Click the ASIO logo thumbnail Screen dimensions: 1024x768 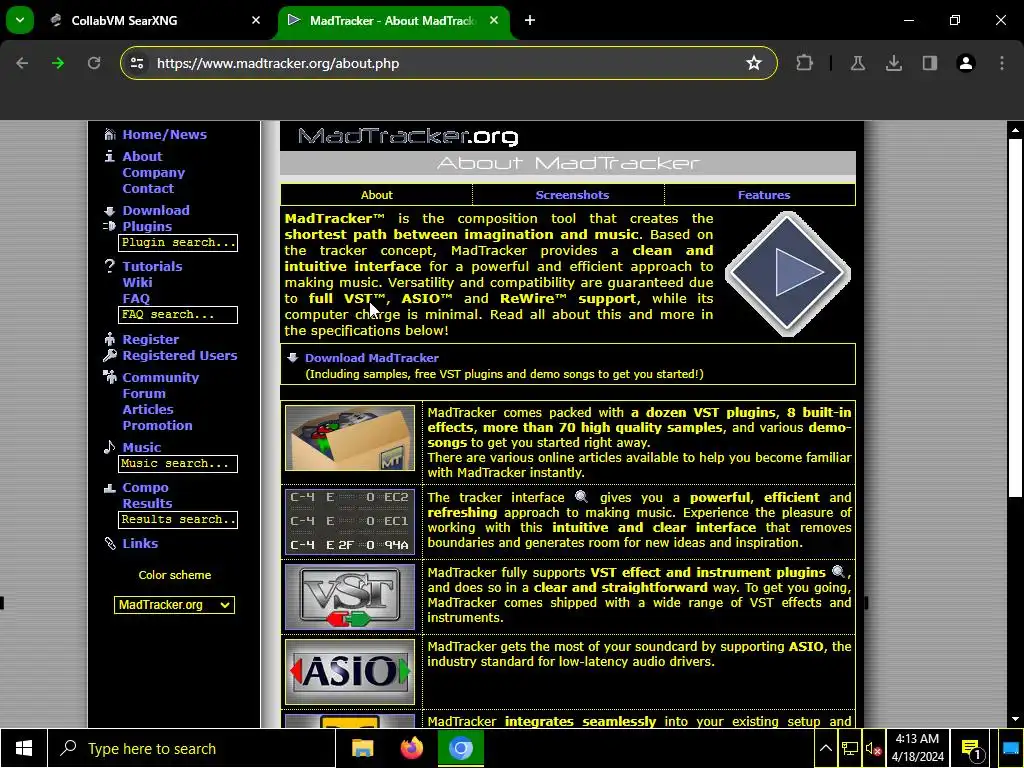coord(349,672)
